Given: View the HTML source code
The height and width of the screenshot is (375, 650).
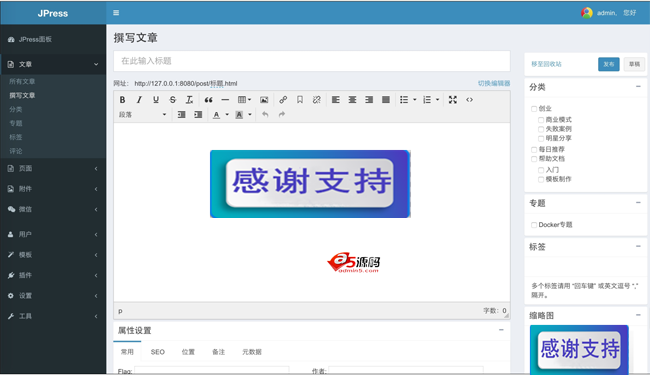Looking at the screenshot, I should (469, 100).
